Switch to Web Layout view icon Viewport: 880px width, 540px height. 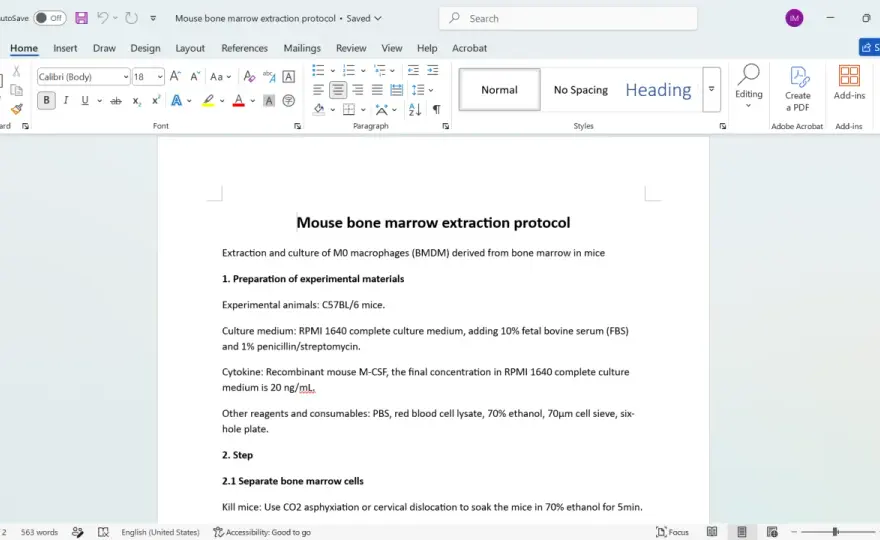[x=772, y=532]
